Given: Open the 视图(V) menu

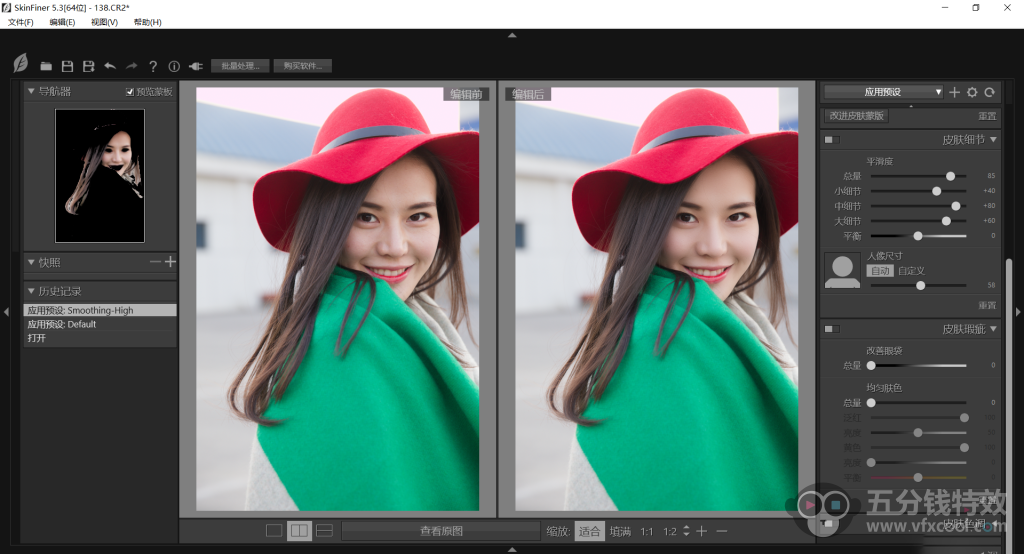Looking at the screenshot, I should (x=104, y=22).
